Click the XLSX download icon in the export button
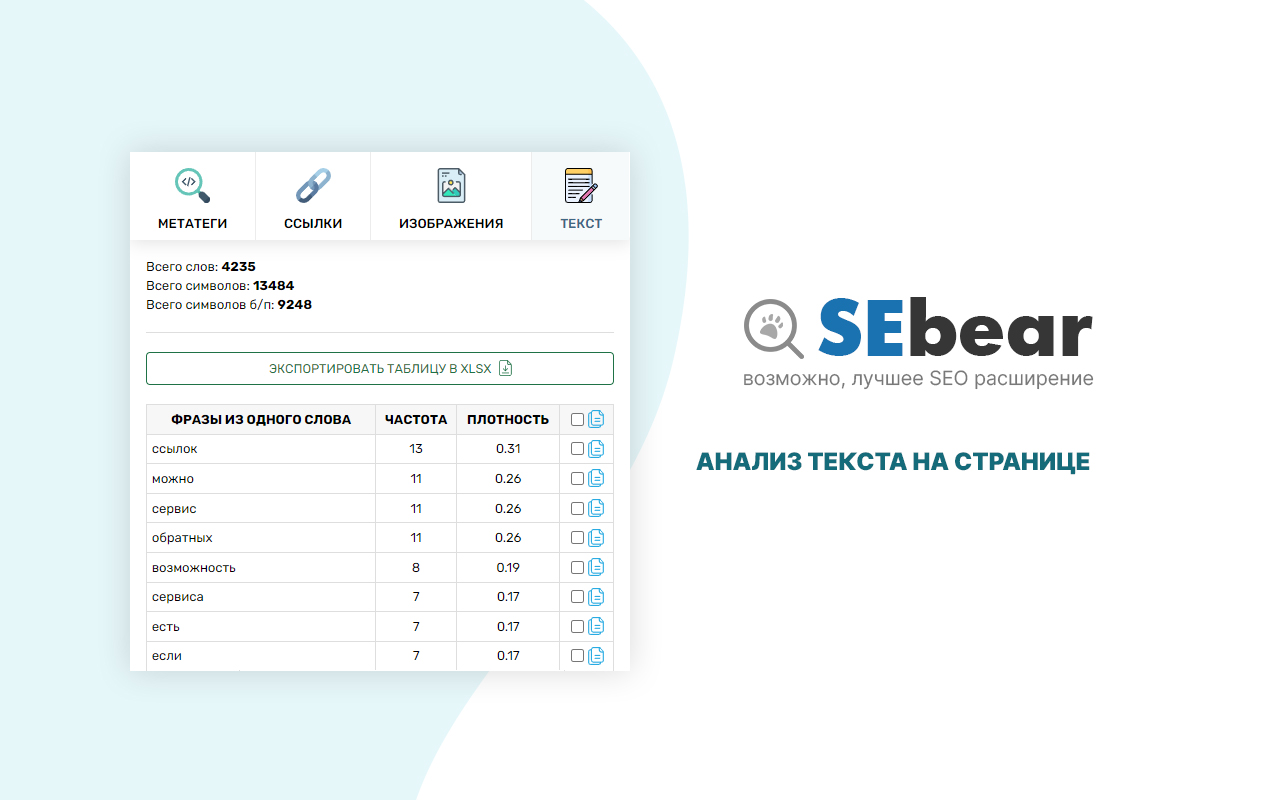1280x800 pixels. click(505, 368)
